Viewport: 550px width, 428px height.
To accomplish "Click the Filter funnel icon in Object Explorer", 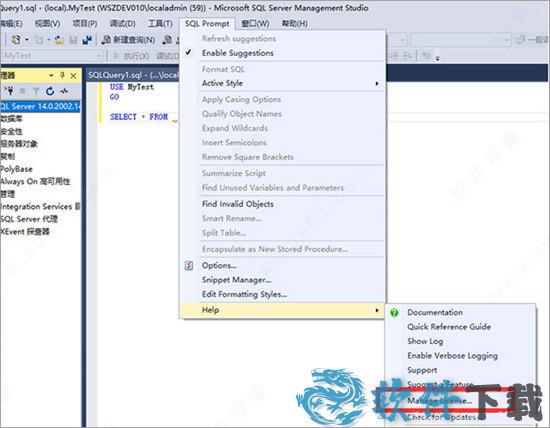I will point(36,92).
